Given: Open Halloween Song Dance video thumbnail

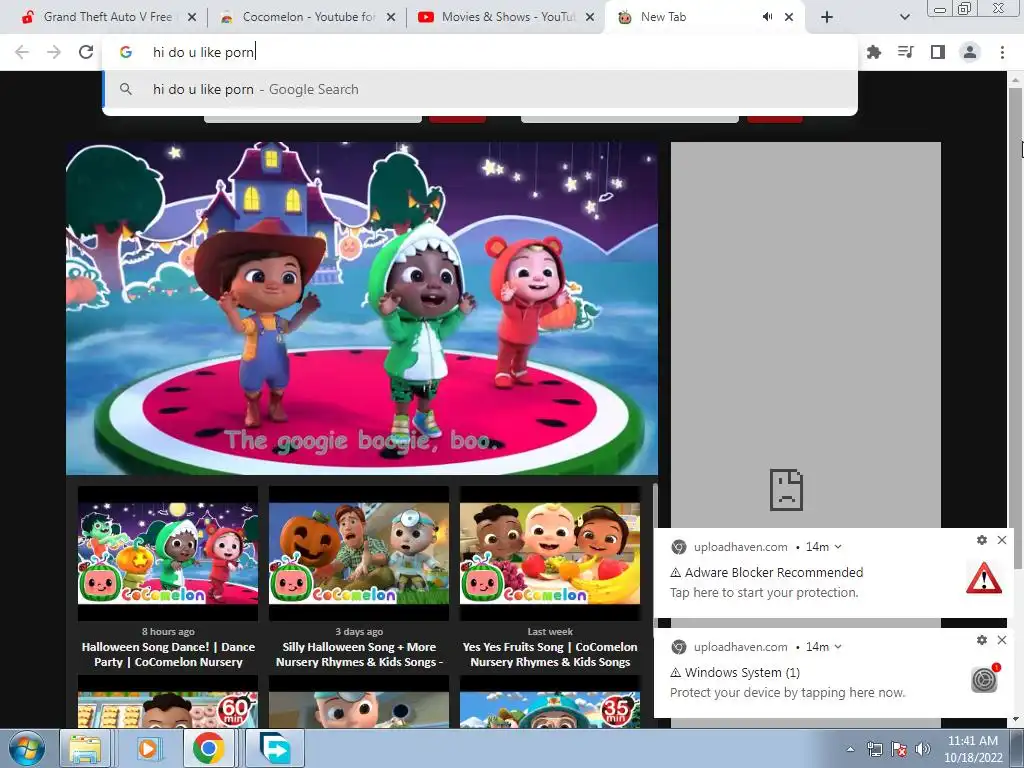Looking at the screenshot, I should tap(168, 553).
